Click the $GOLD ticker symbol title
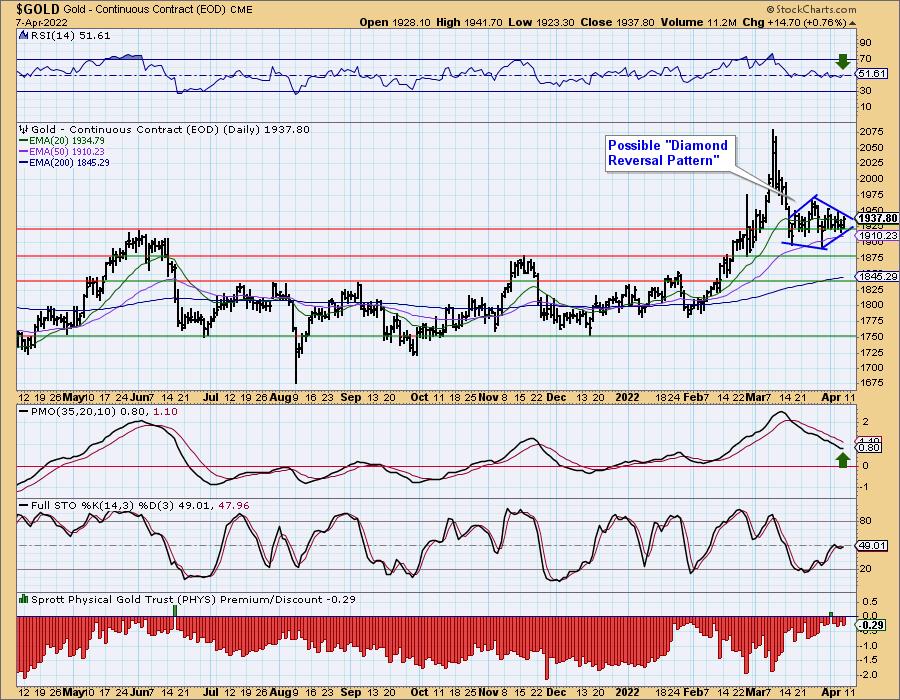Image resolution: width=900 pixels, height=700 pixels. pos(38,9)
